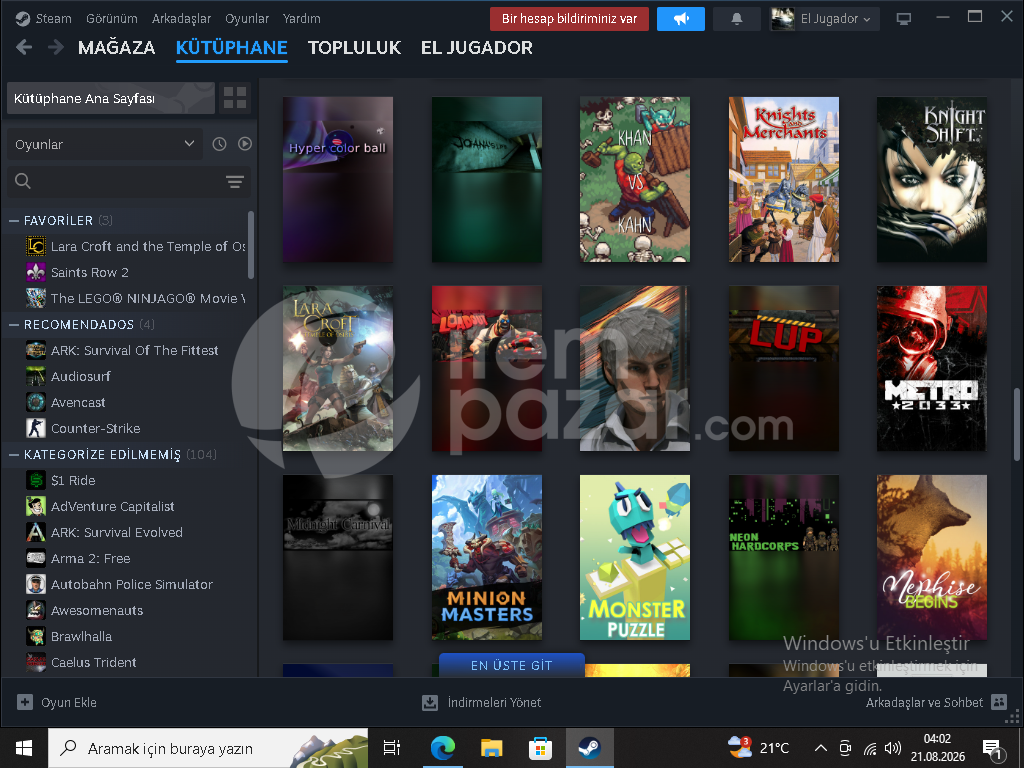Click the downloads icon beside İndirmeleri Yönet
The image size is (1024, 768).
430,703
